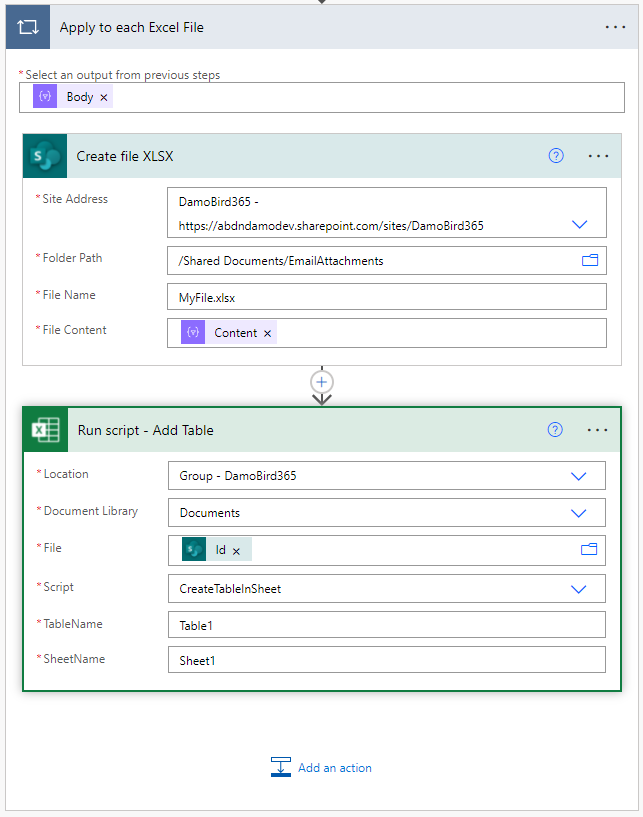Edit the File Name field MyFile.xlsx
643x817 pixels.
[x=387, y=296]
